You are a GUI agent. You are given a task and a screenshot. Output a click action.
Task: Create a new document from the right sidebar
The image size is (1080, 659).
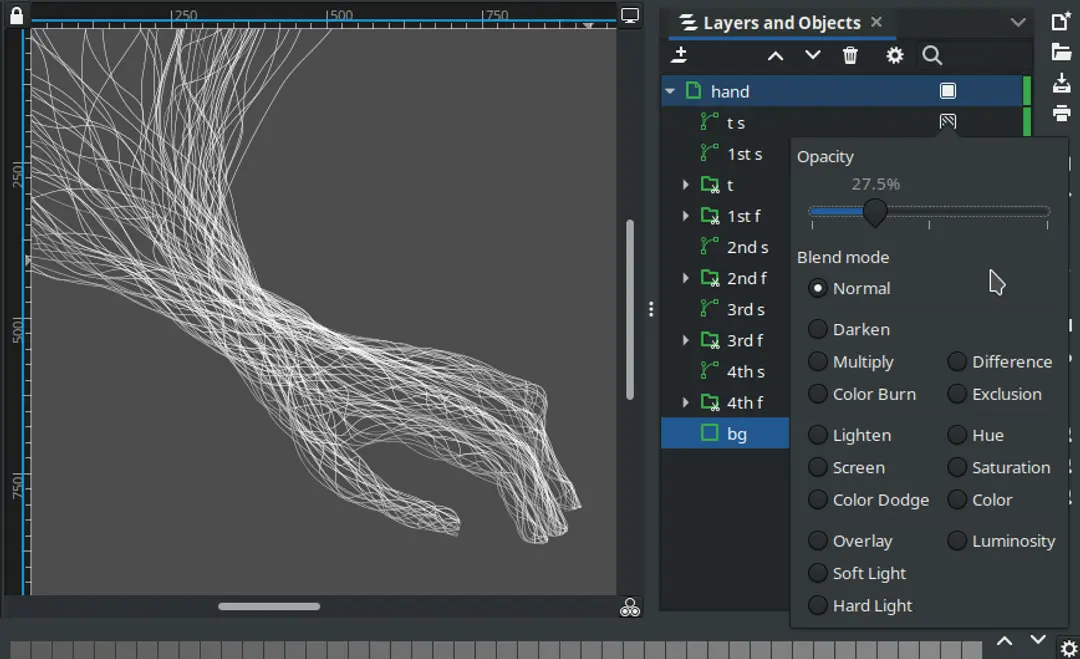point(1061,20)
